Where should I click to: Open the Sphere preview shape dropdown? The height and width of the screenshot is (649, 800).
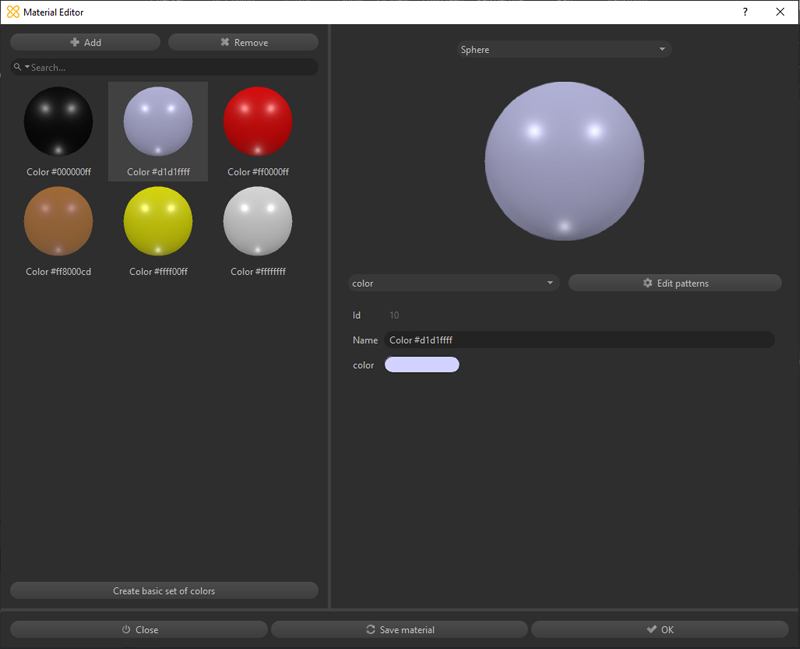click(x=564, y=49)
